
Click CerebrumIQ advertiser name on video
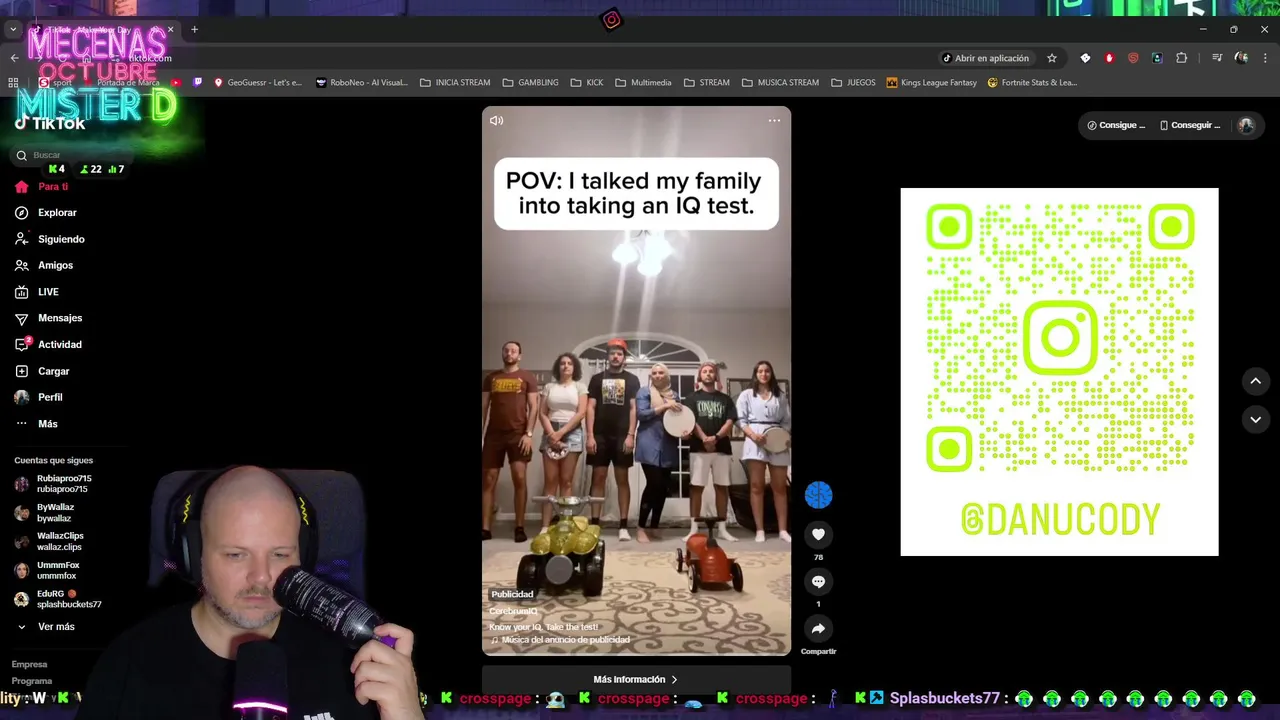pos(513,611)
